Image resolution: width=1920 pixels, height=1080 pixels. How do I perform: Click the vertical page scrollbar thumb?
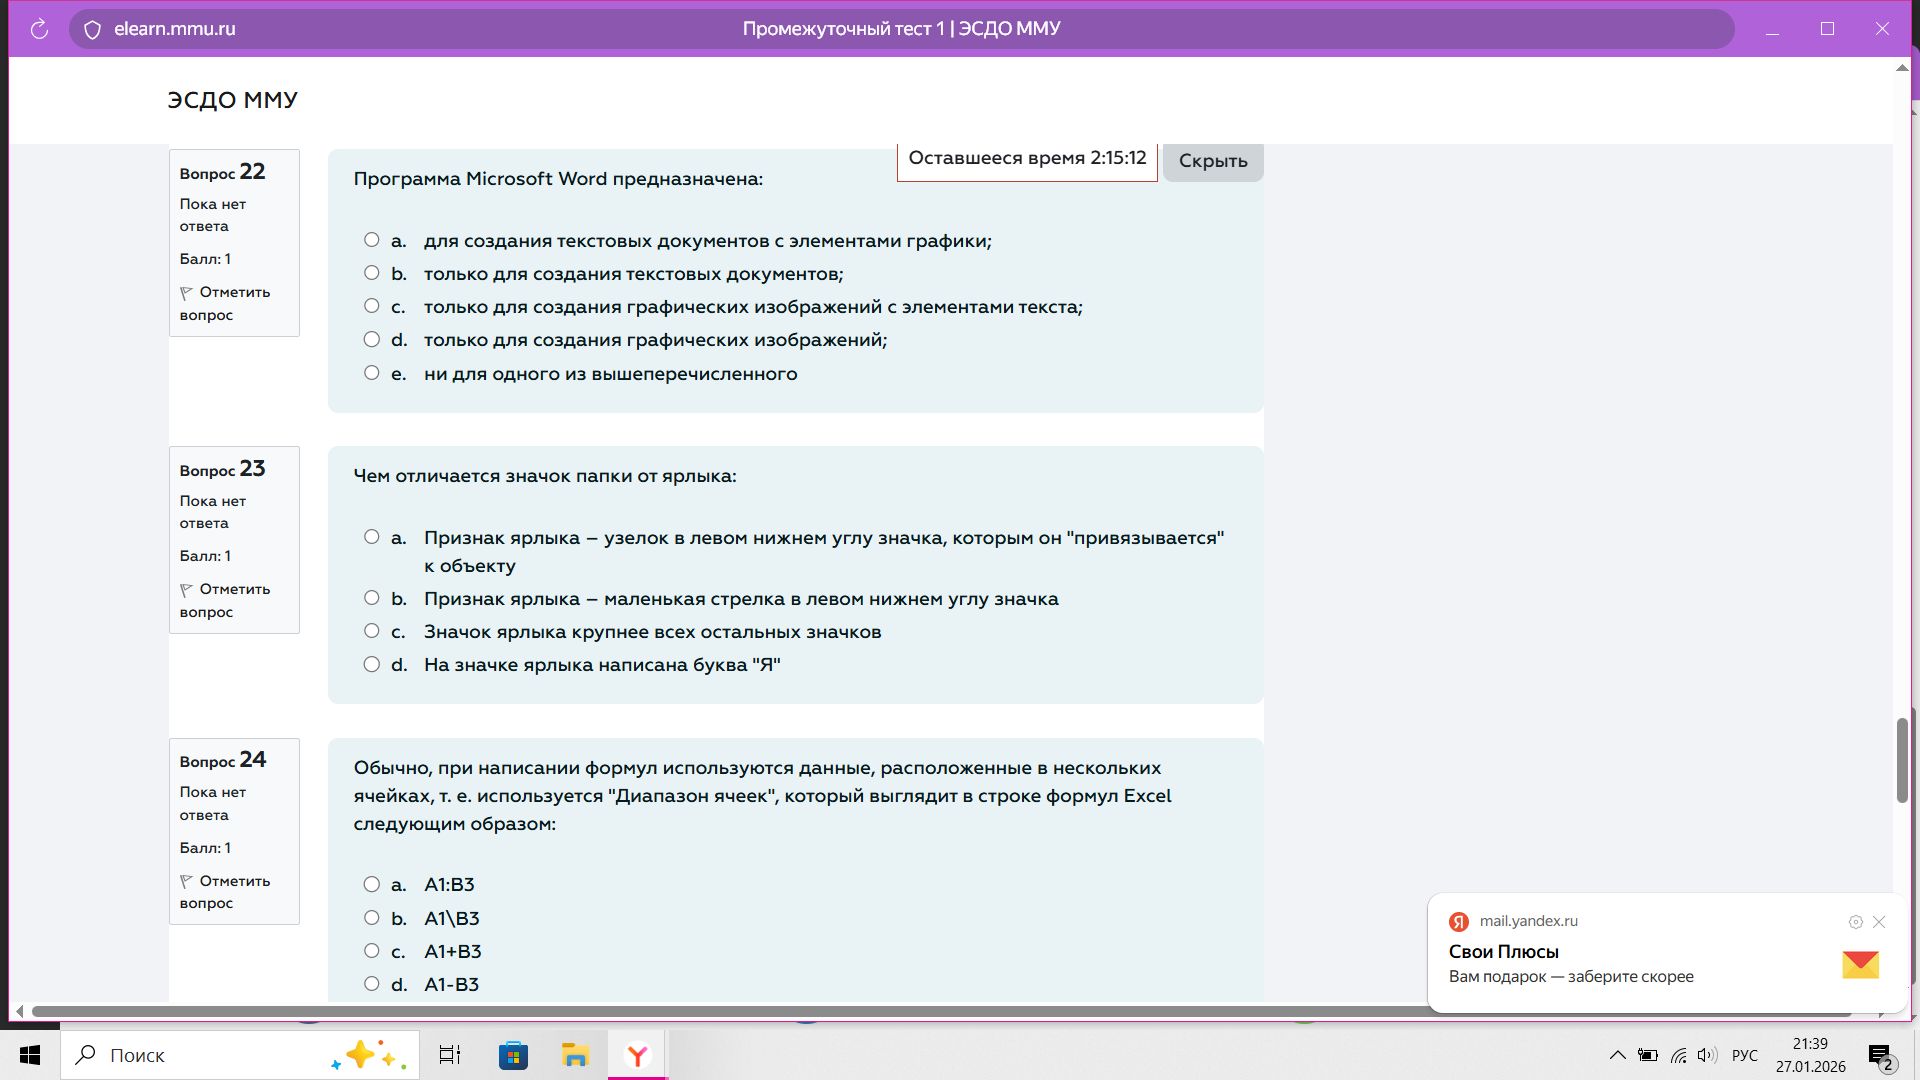[1902, 760]
